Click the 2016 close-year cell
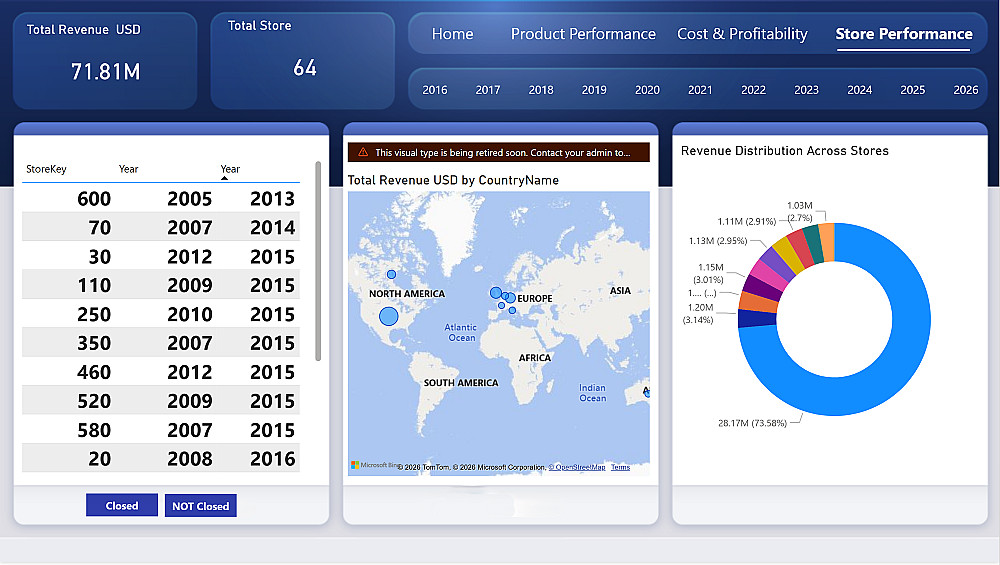Viewport: 1000px width, 565px height. 272,459
